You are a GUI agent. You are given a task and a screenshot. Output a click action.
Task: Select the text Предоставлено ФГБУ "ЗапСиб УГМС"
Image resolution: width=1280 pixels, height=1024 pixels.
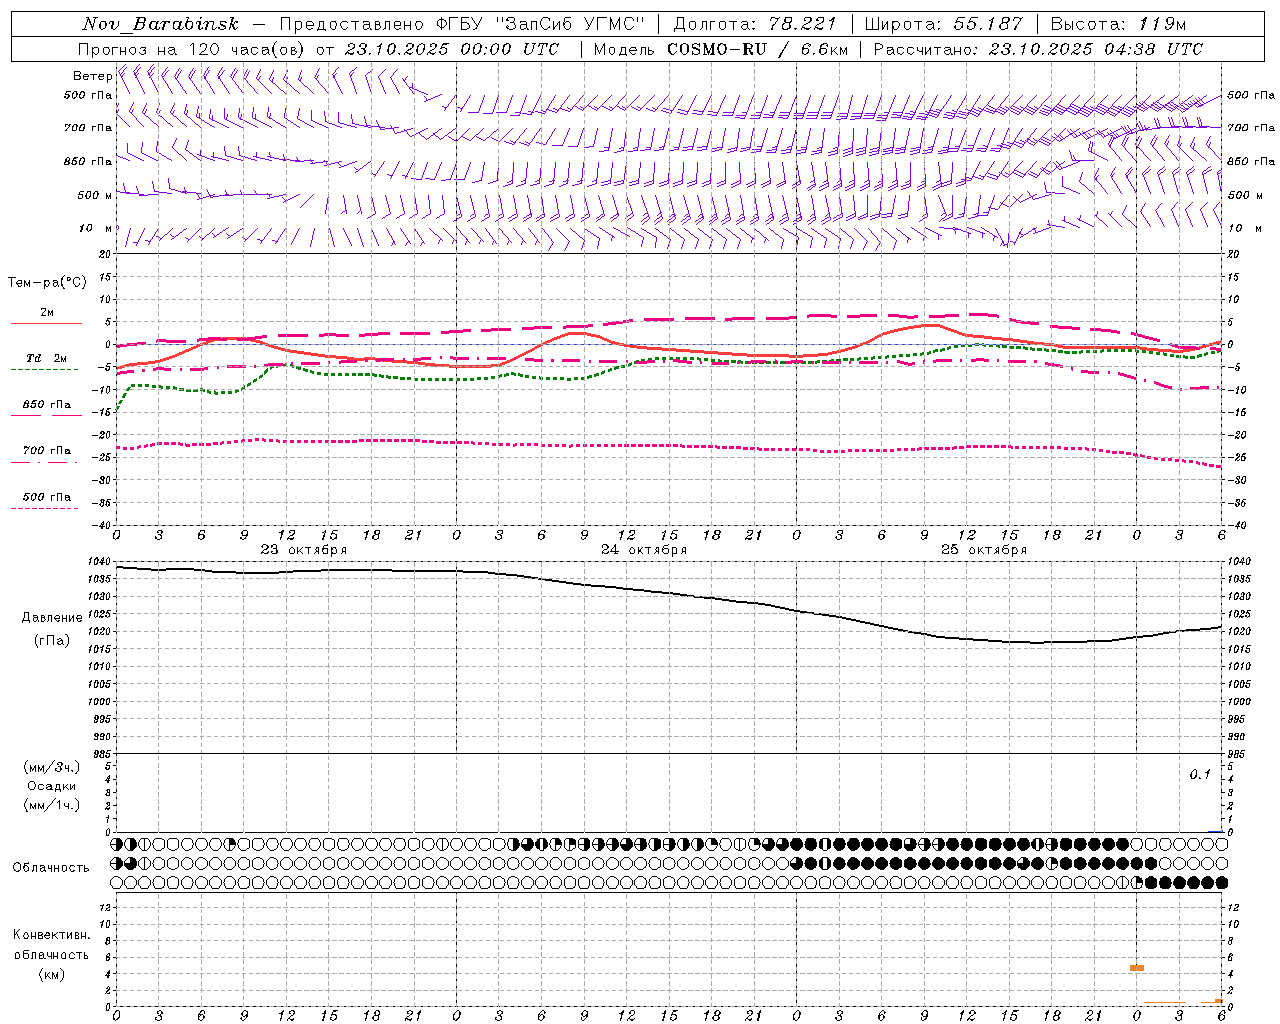[461, 24]
